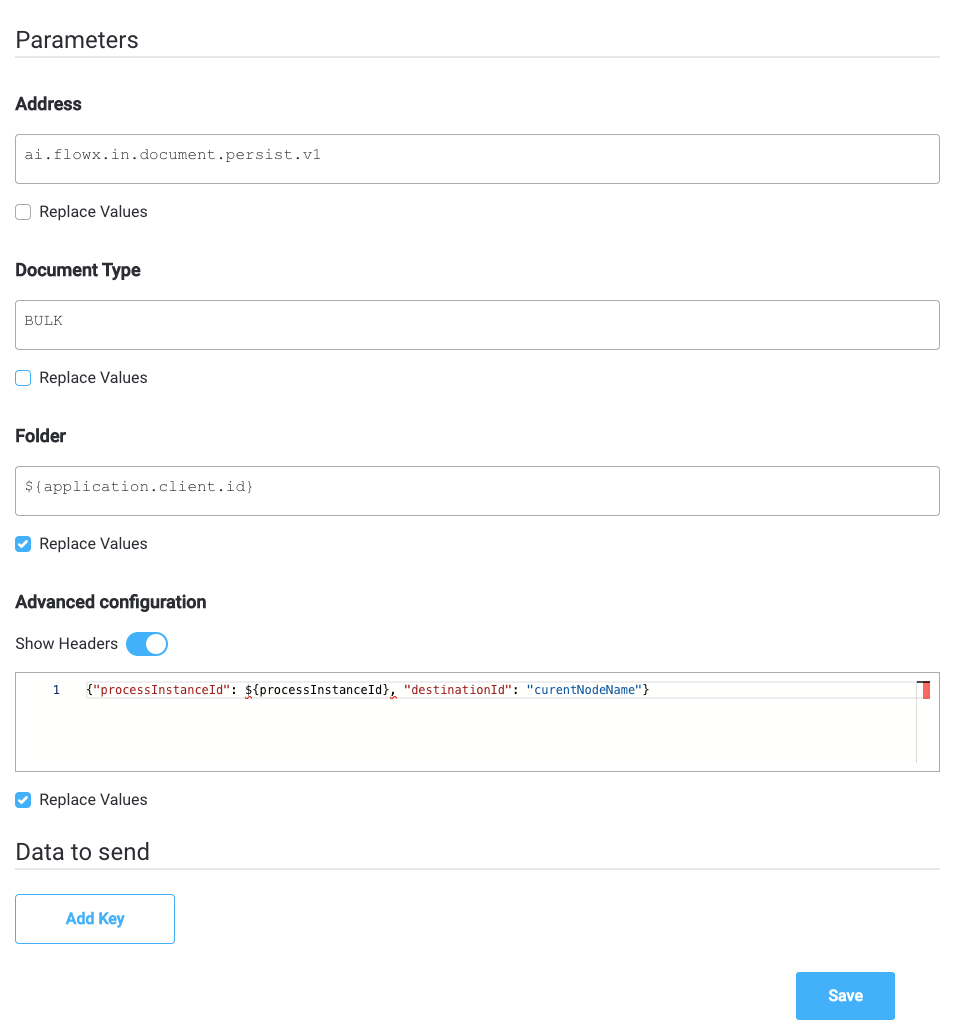Screen dimensions: 964x1036
Task: Check Replace Values under Document Type
Action: (x=23, y=378)
